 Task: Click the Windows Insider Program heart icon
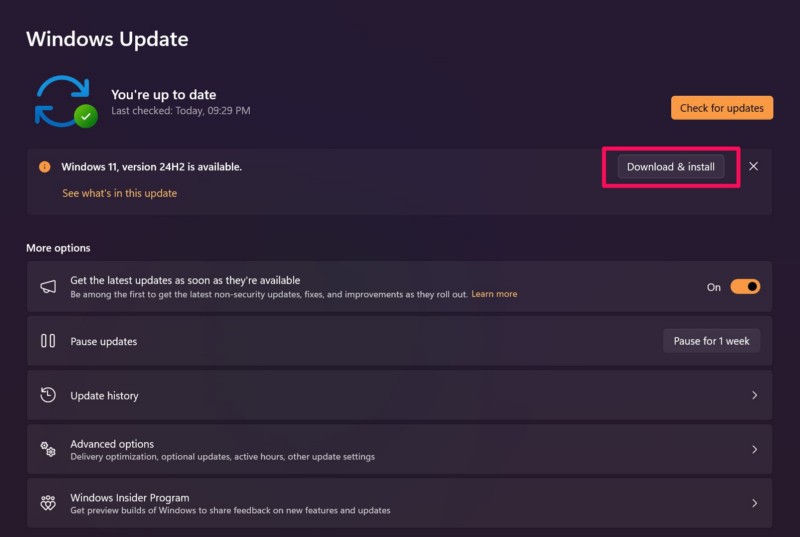click(x=48, y=503)
